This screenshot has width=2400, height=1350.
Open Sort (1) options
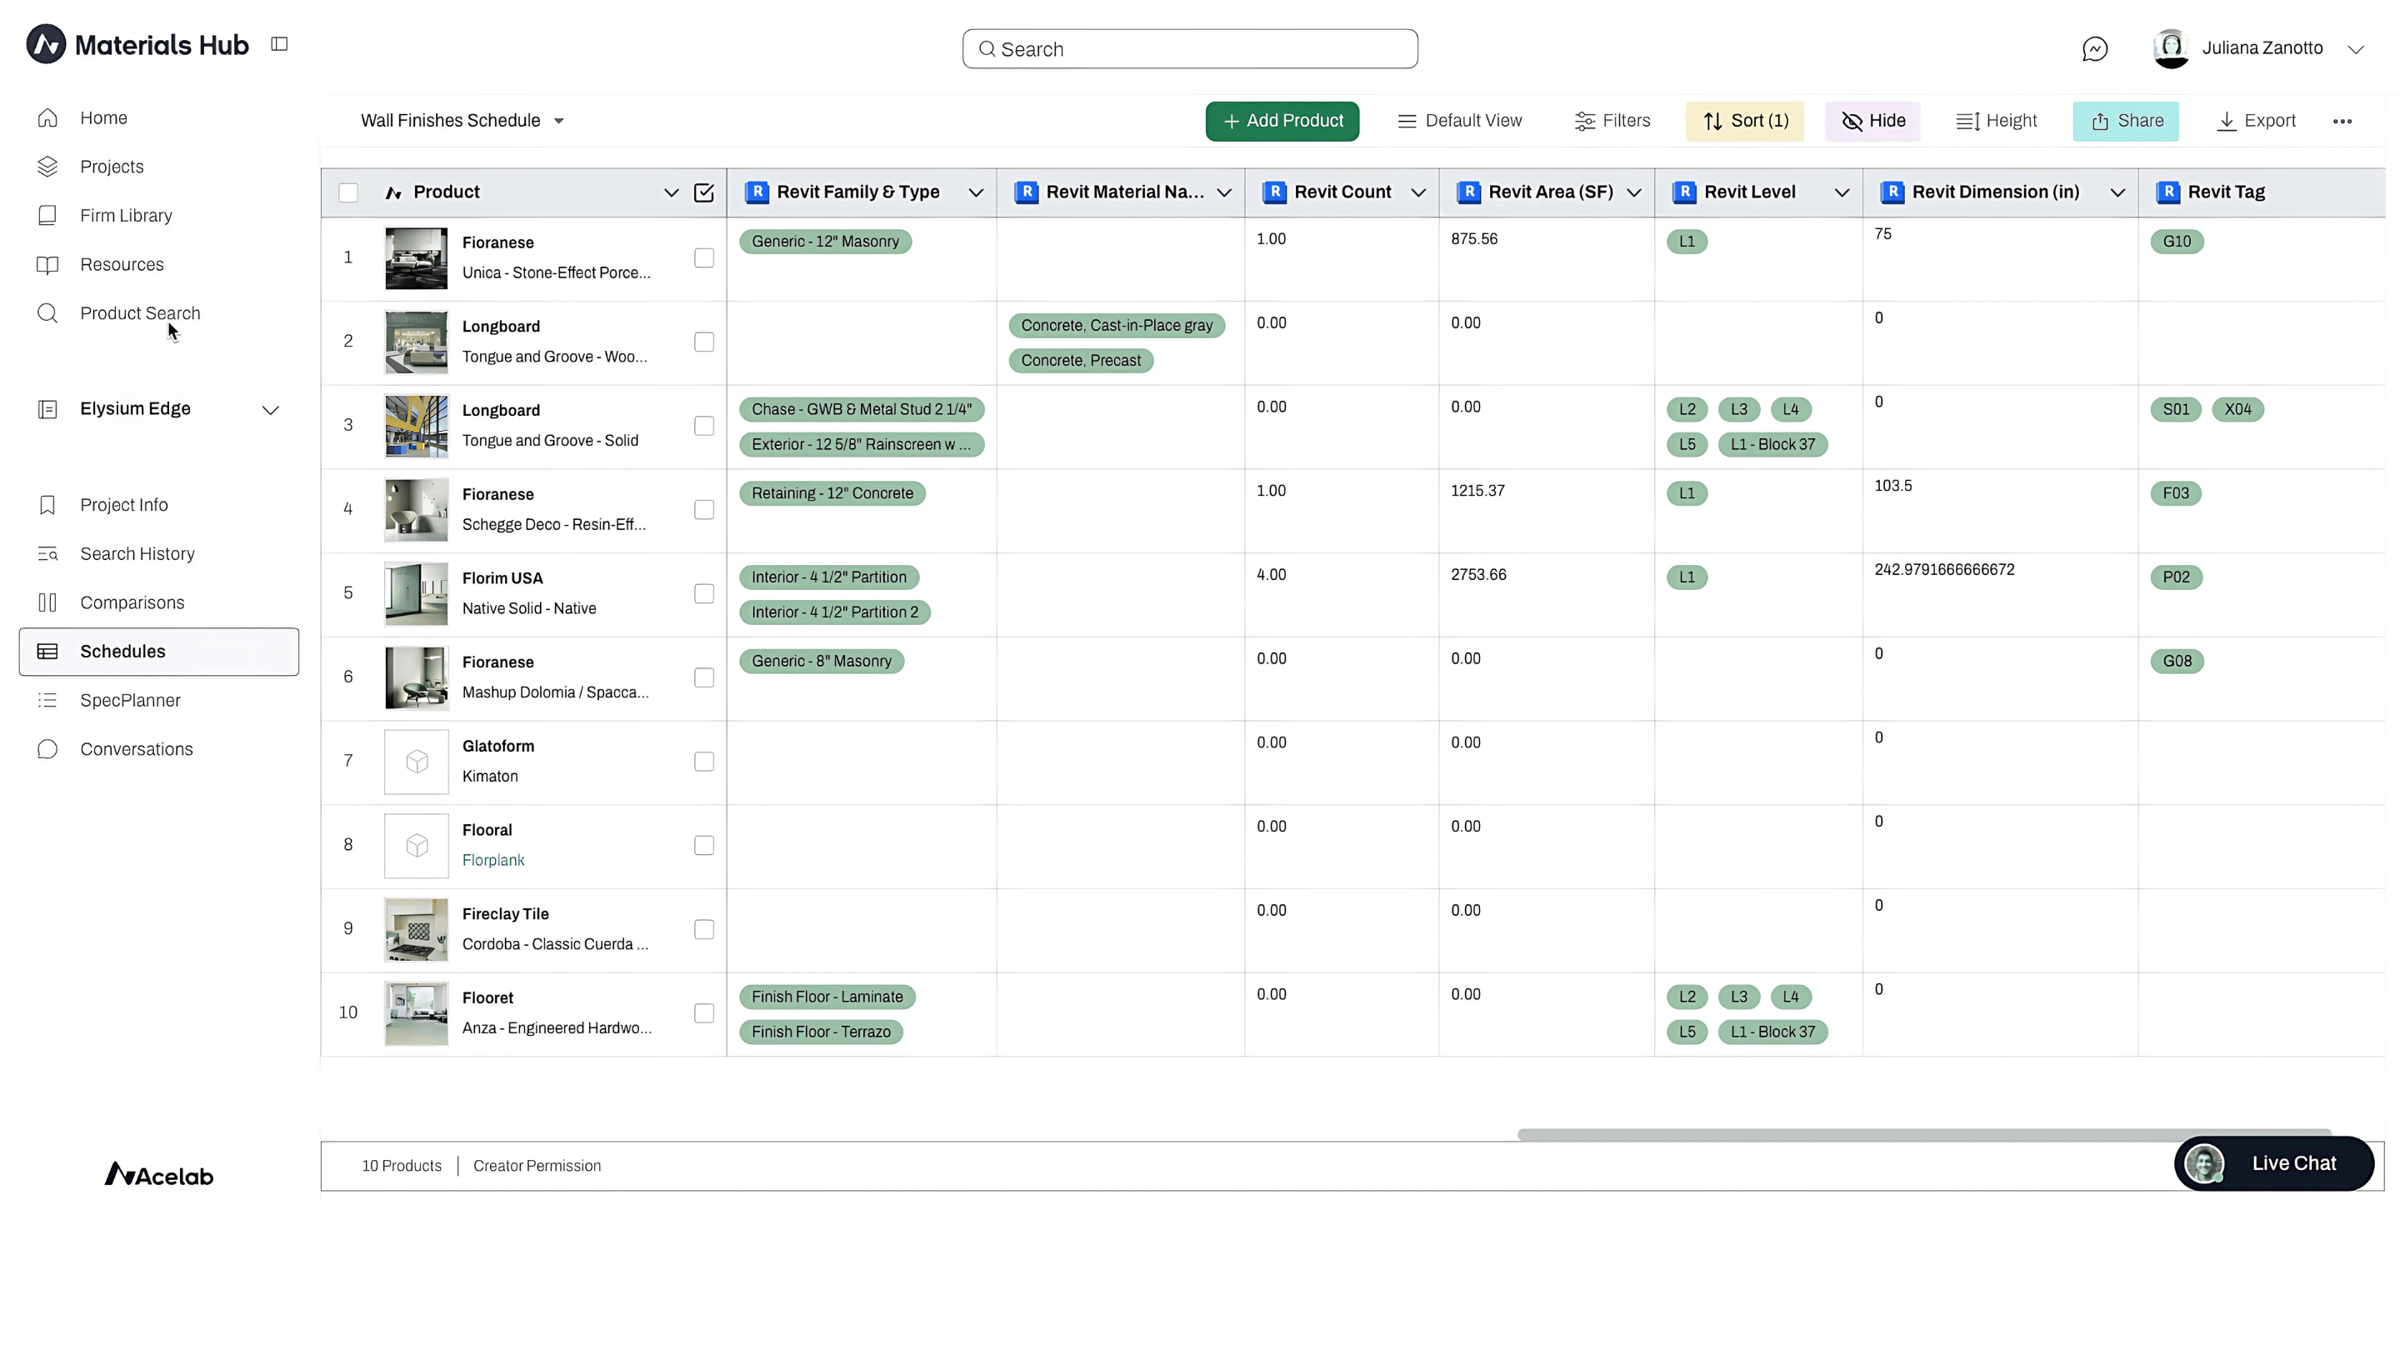pyautogui.click(x=1745, y=121)
